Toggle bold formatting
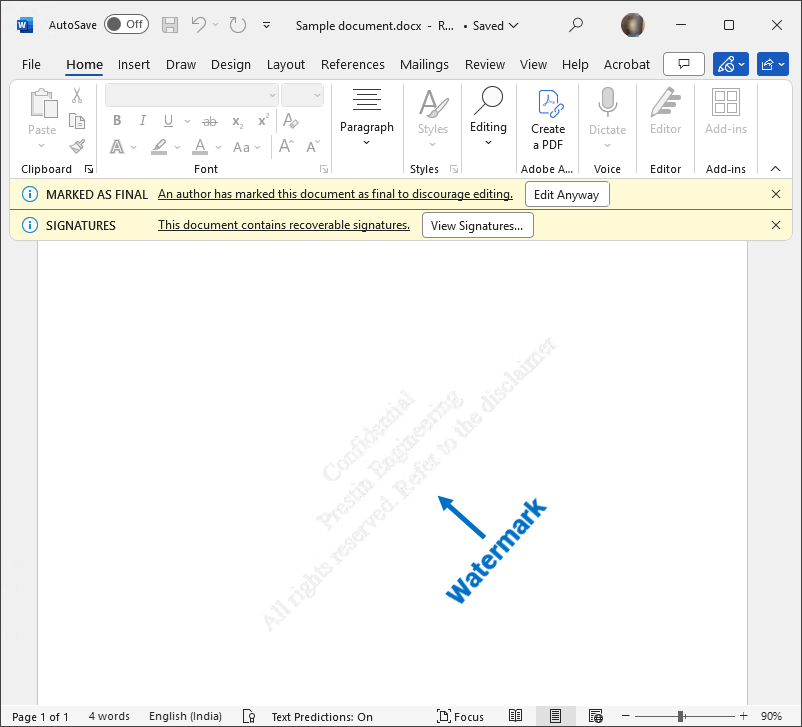802x727 pixels. tap(117, 120)
